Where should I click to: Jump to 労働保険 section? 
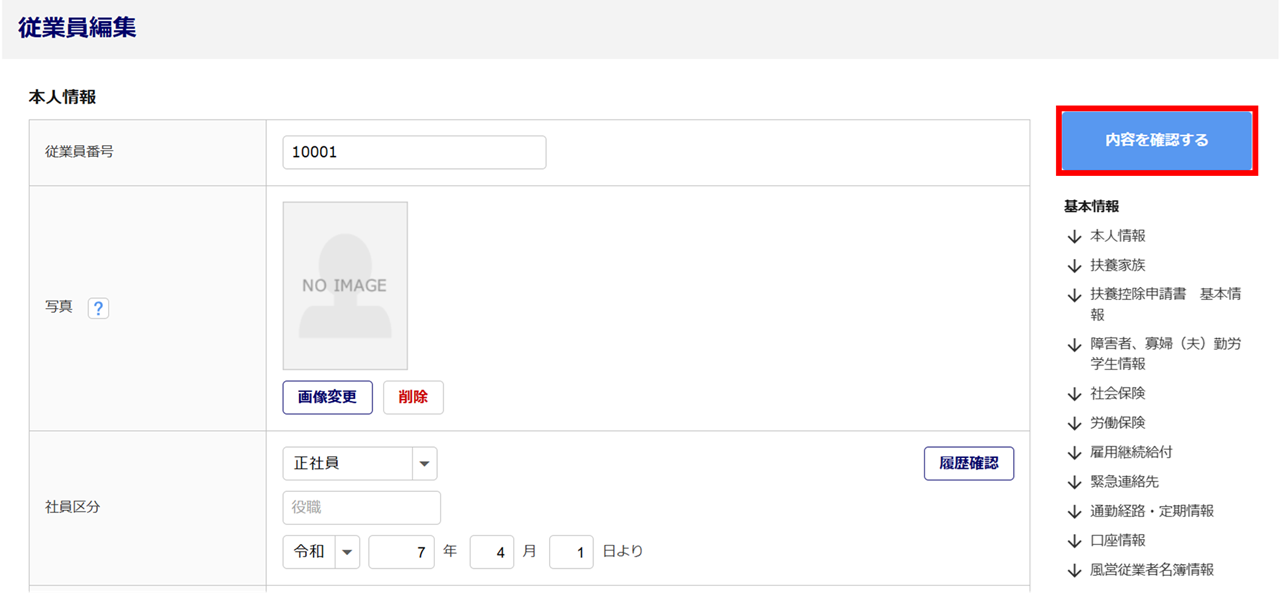1117,423
